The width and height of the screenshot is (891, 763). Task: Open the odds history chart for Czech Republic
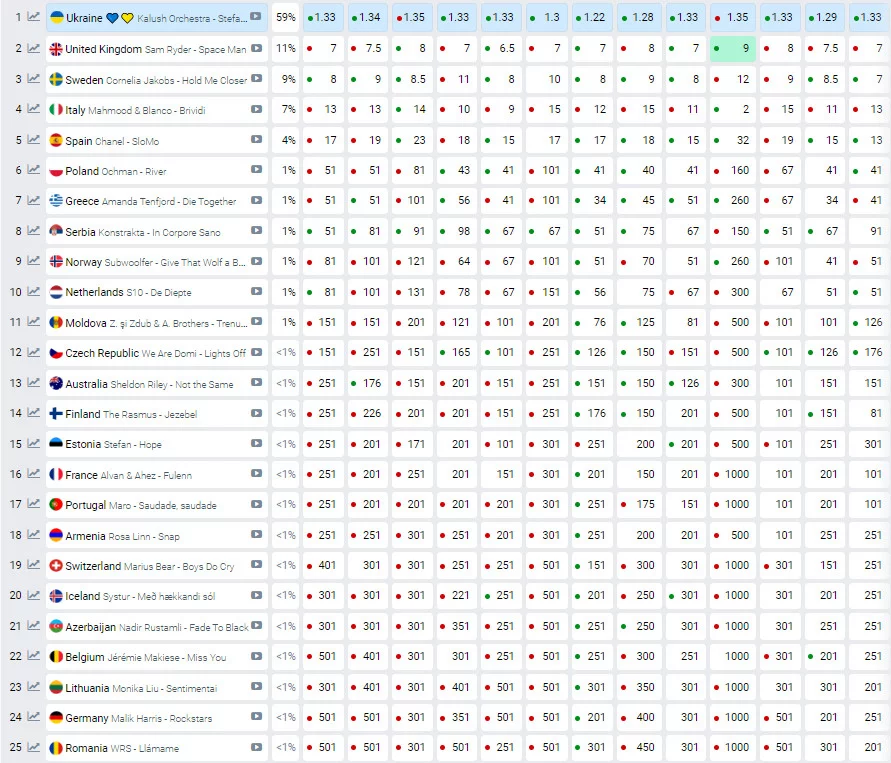pos(34,352)
